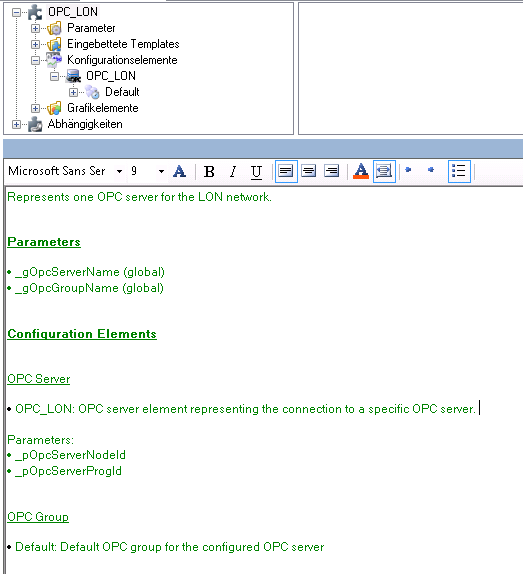Screen dimensions: 523x574
Task: Select Eingebettete Templates in the tree
Action: point(123,44)
